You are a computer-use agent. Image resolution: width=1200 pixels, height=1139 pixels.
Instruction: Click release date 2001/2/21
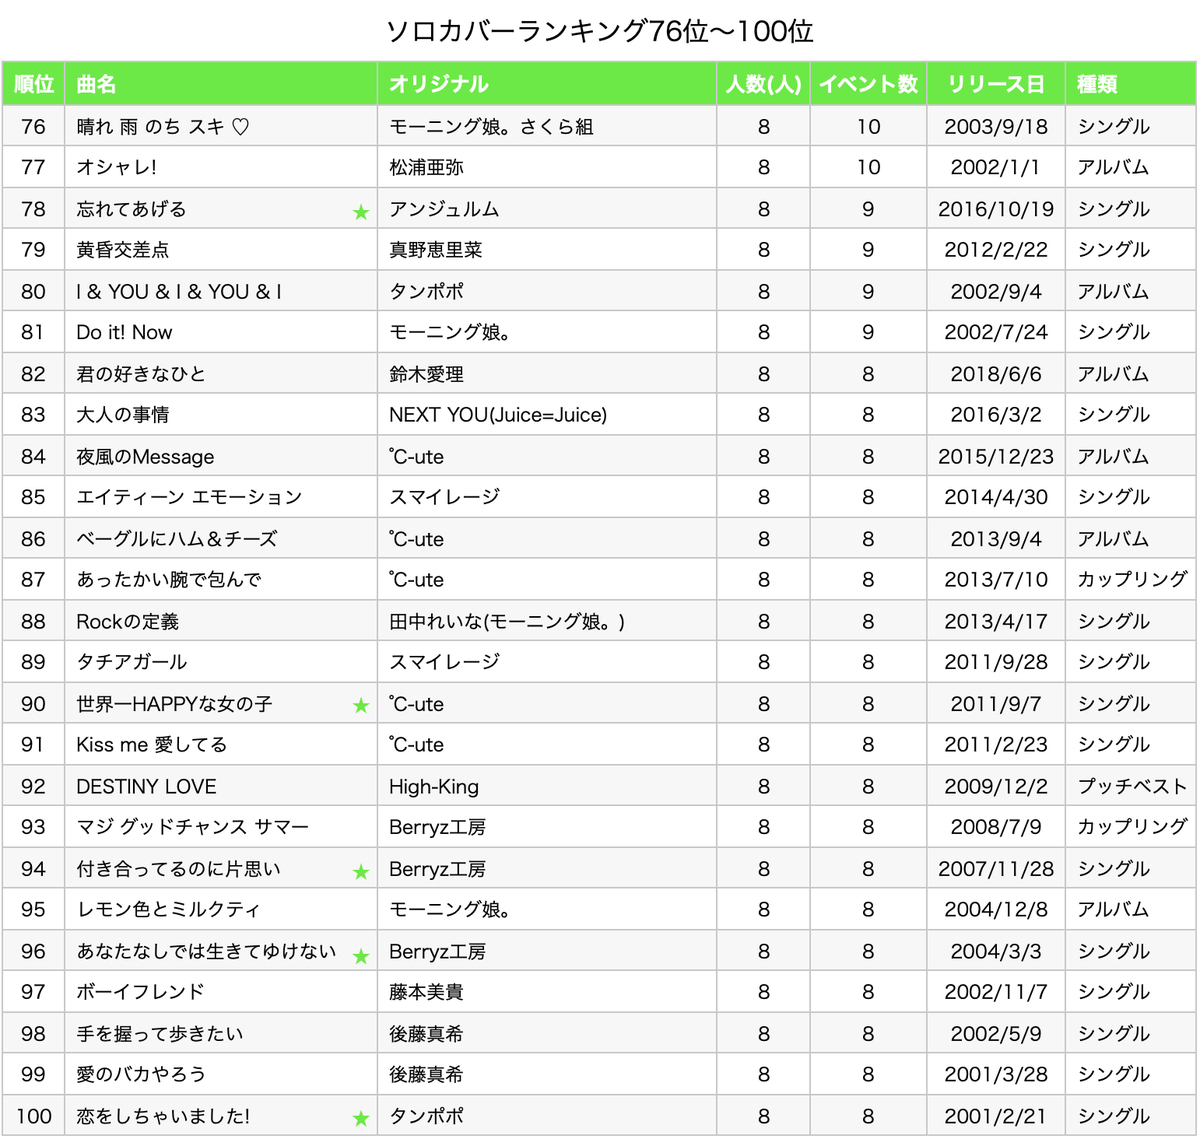point(996,1116)
